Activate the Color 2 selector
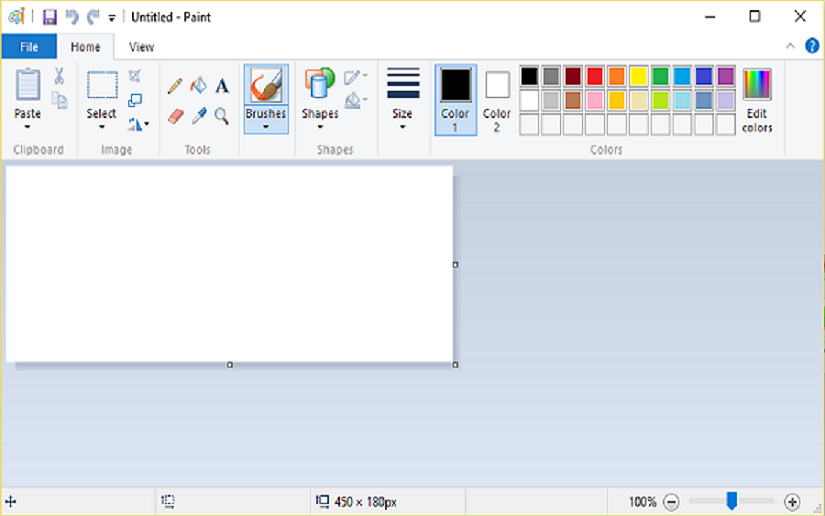Screen dimensions: 825x516 497,100
